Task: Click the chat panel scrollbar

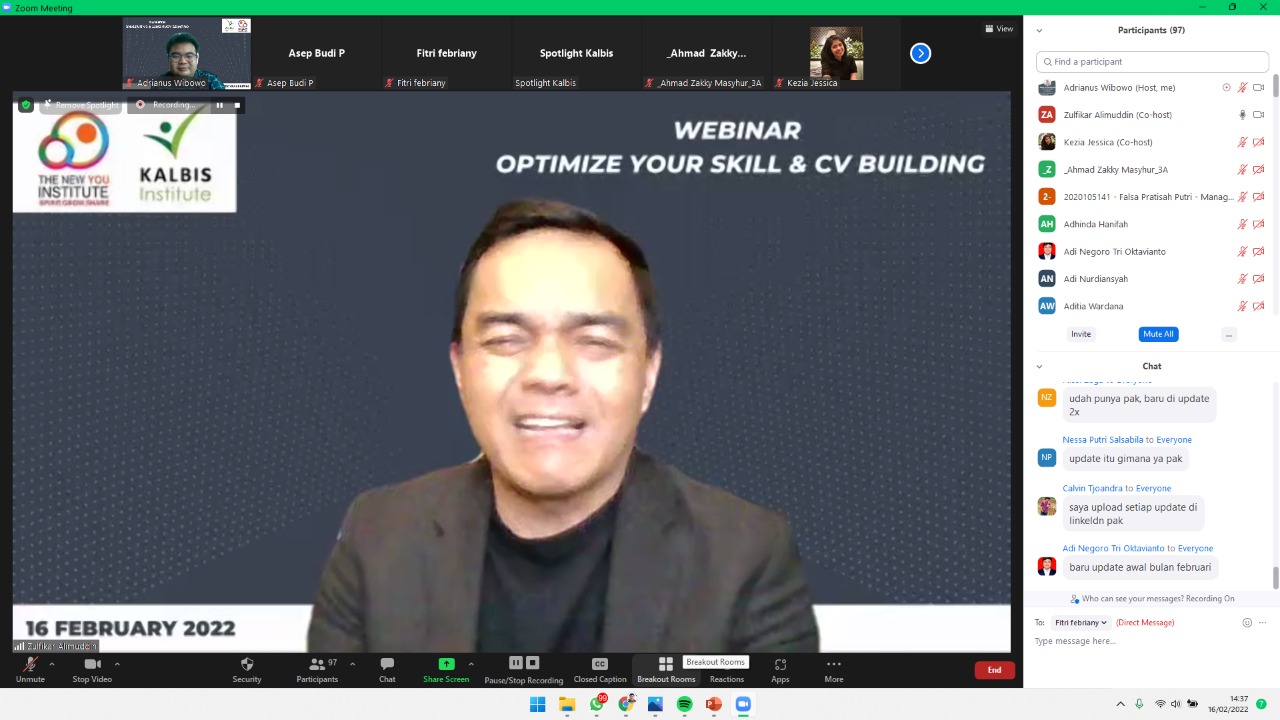Action: click(1275, 578)
